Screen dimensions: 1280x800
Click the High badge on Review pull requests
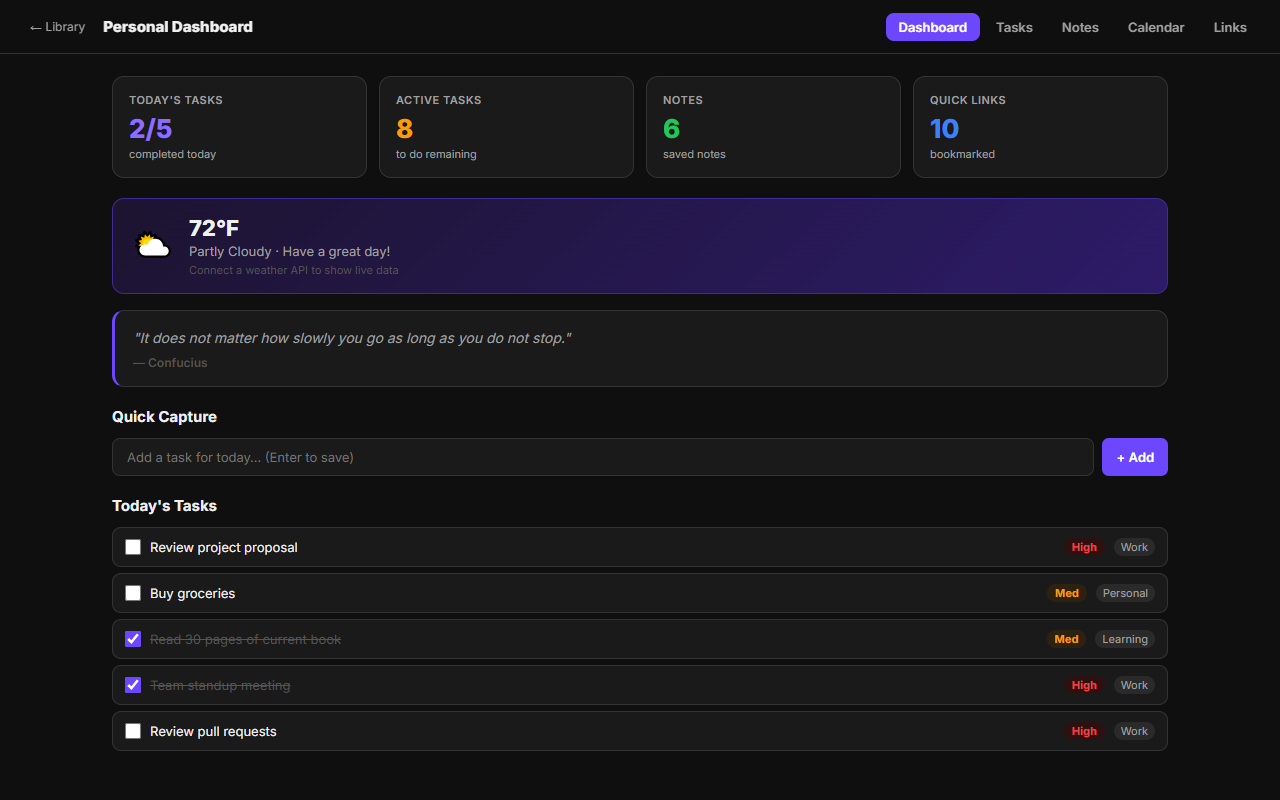(1084, 731)
